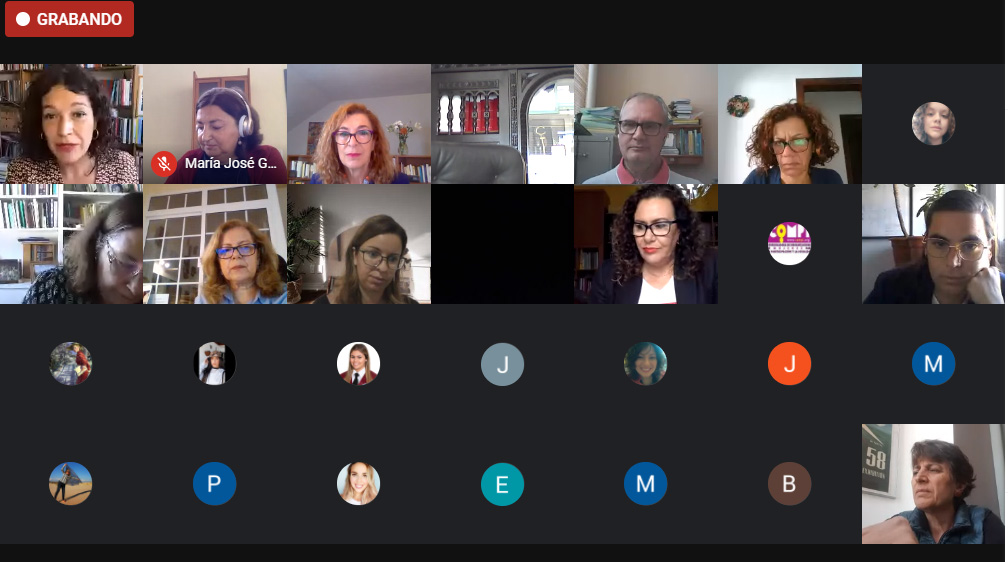Image resolution: width=1008 pixels, height=562 pixels.
Task: Click the gray J participant avatar
Action: [x=502, y=364]
